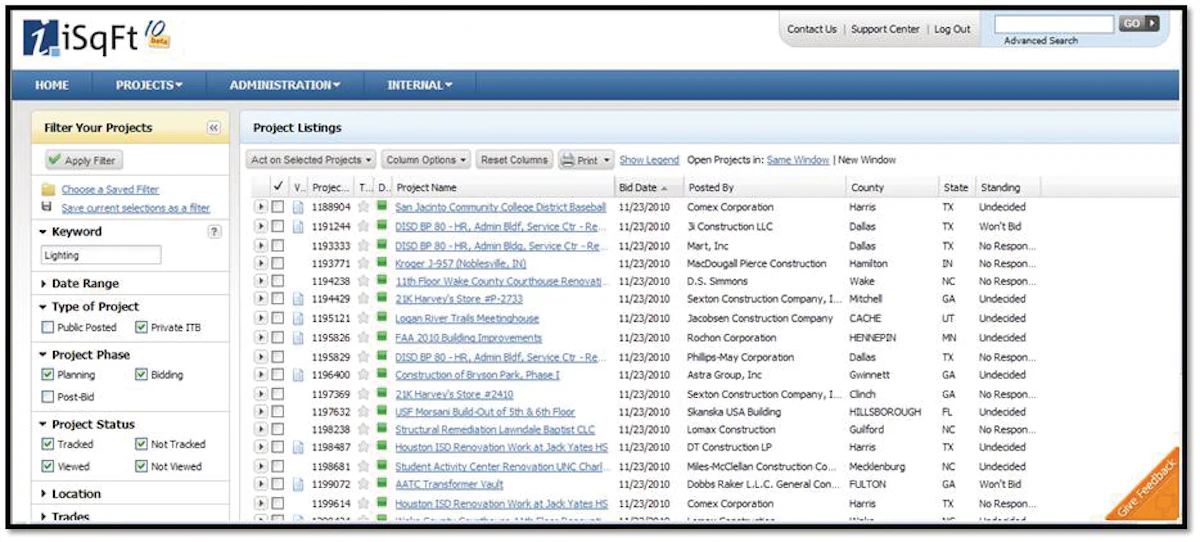Select the row checkbox for project 1197369

278,393
